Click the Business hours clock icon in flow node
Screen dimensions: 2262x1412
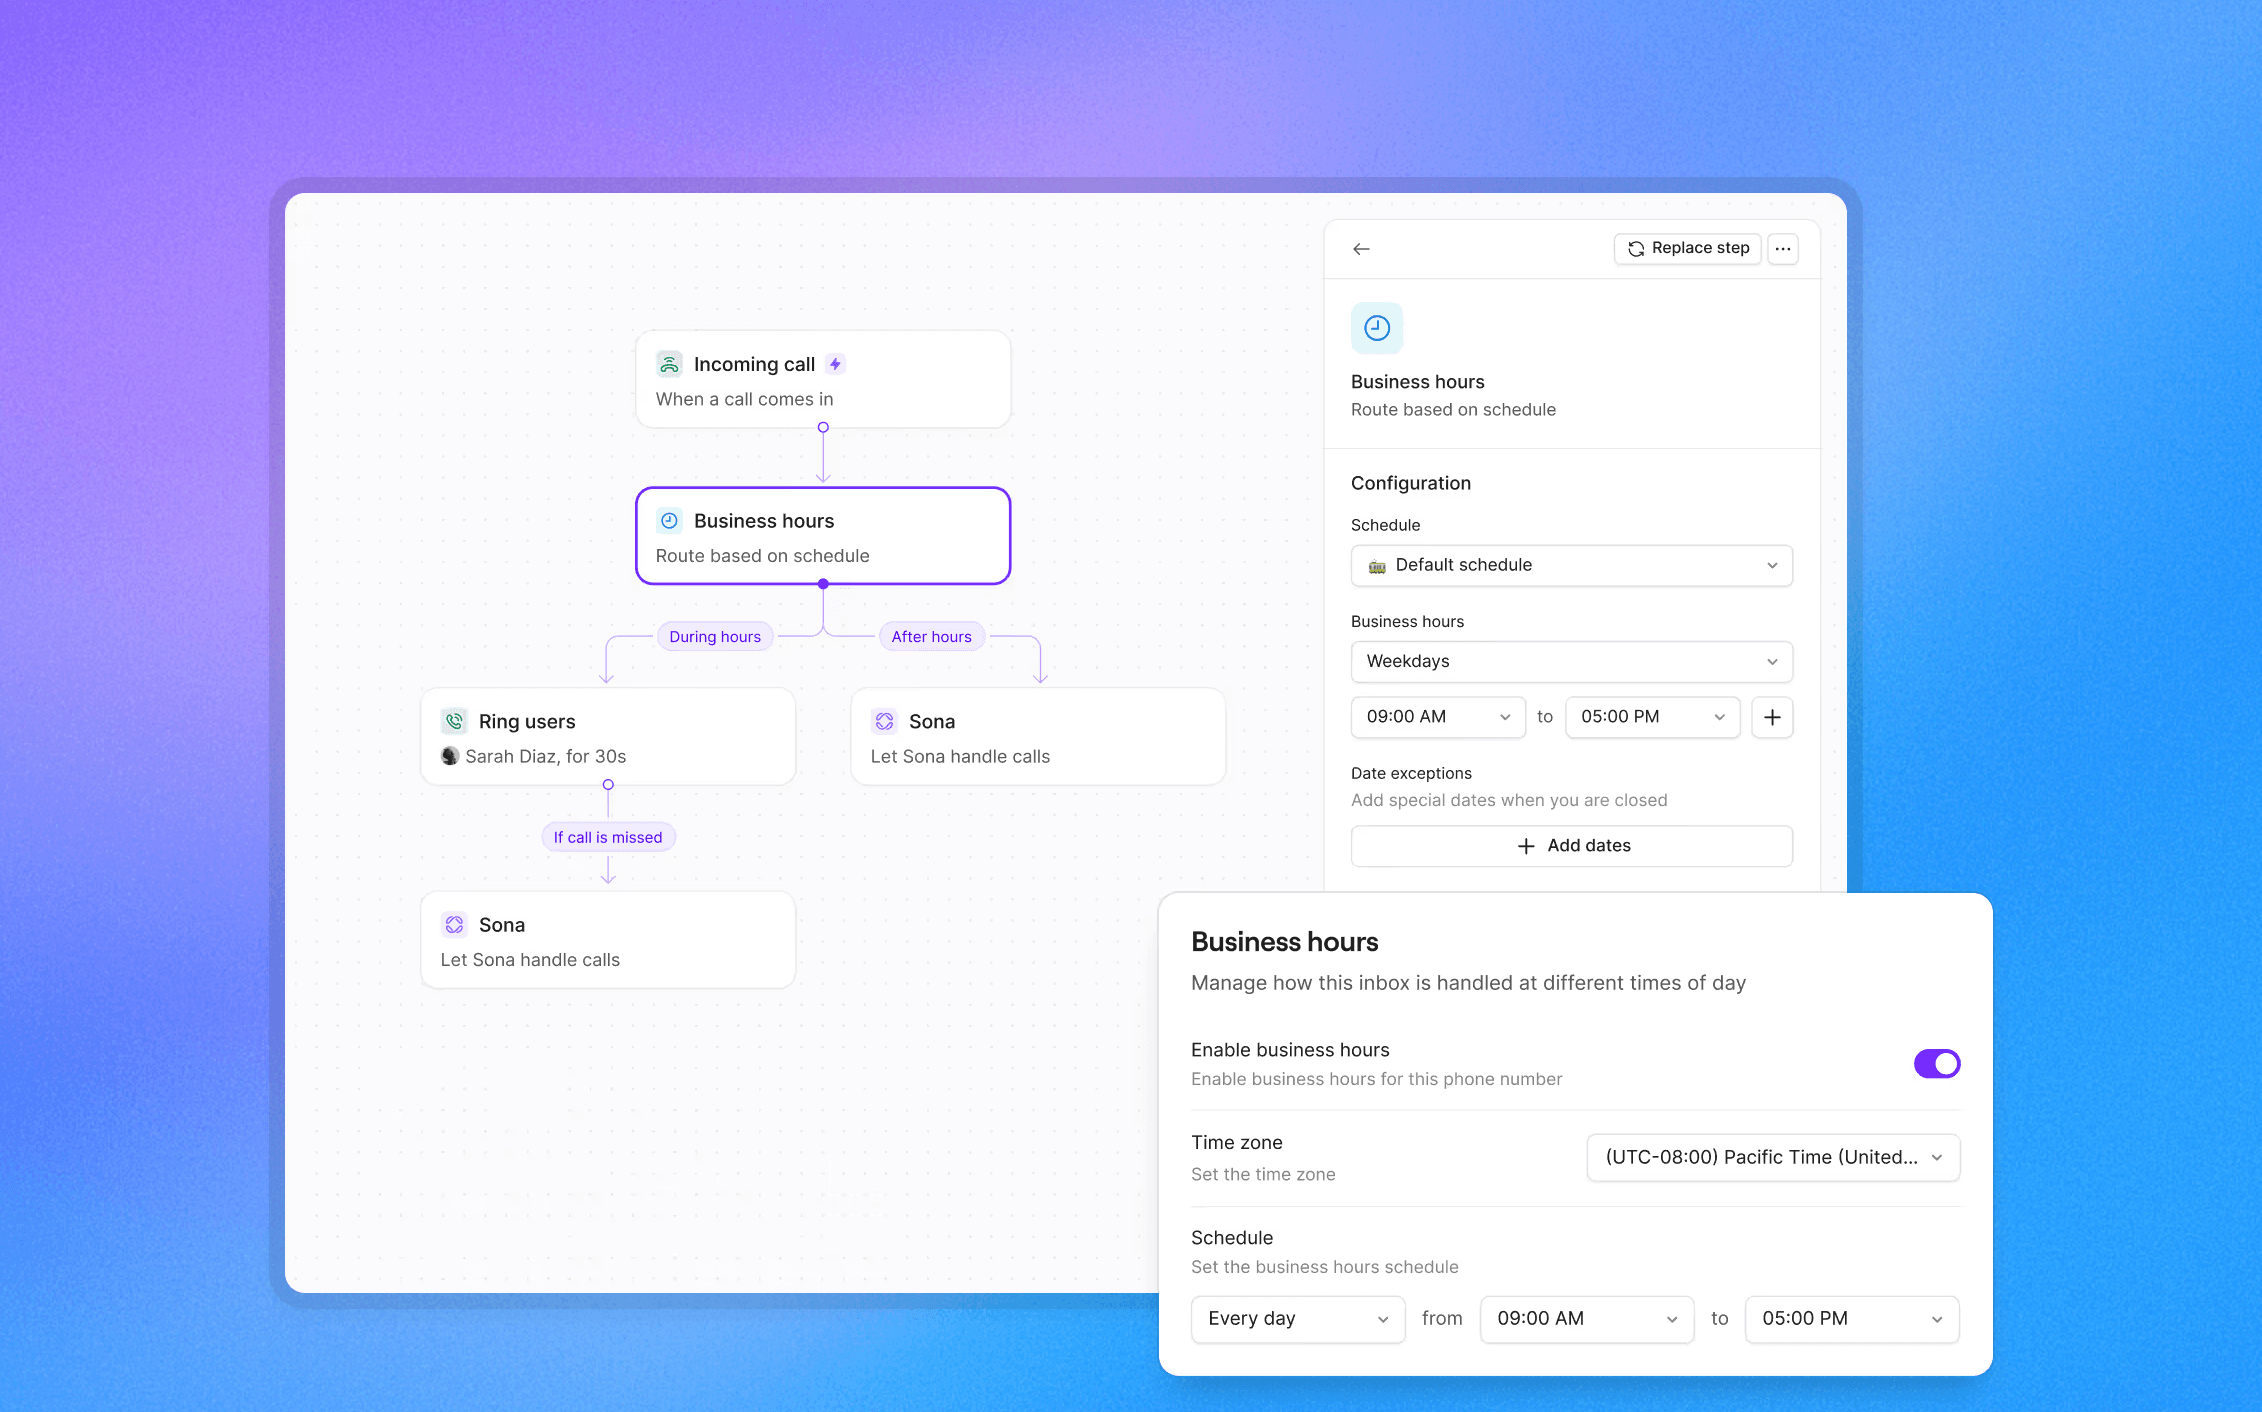[669, 521]
